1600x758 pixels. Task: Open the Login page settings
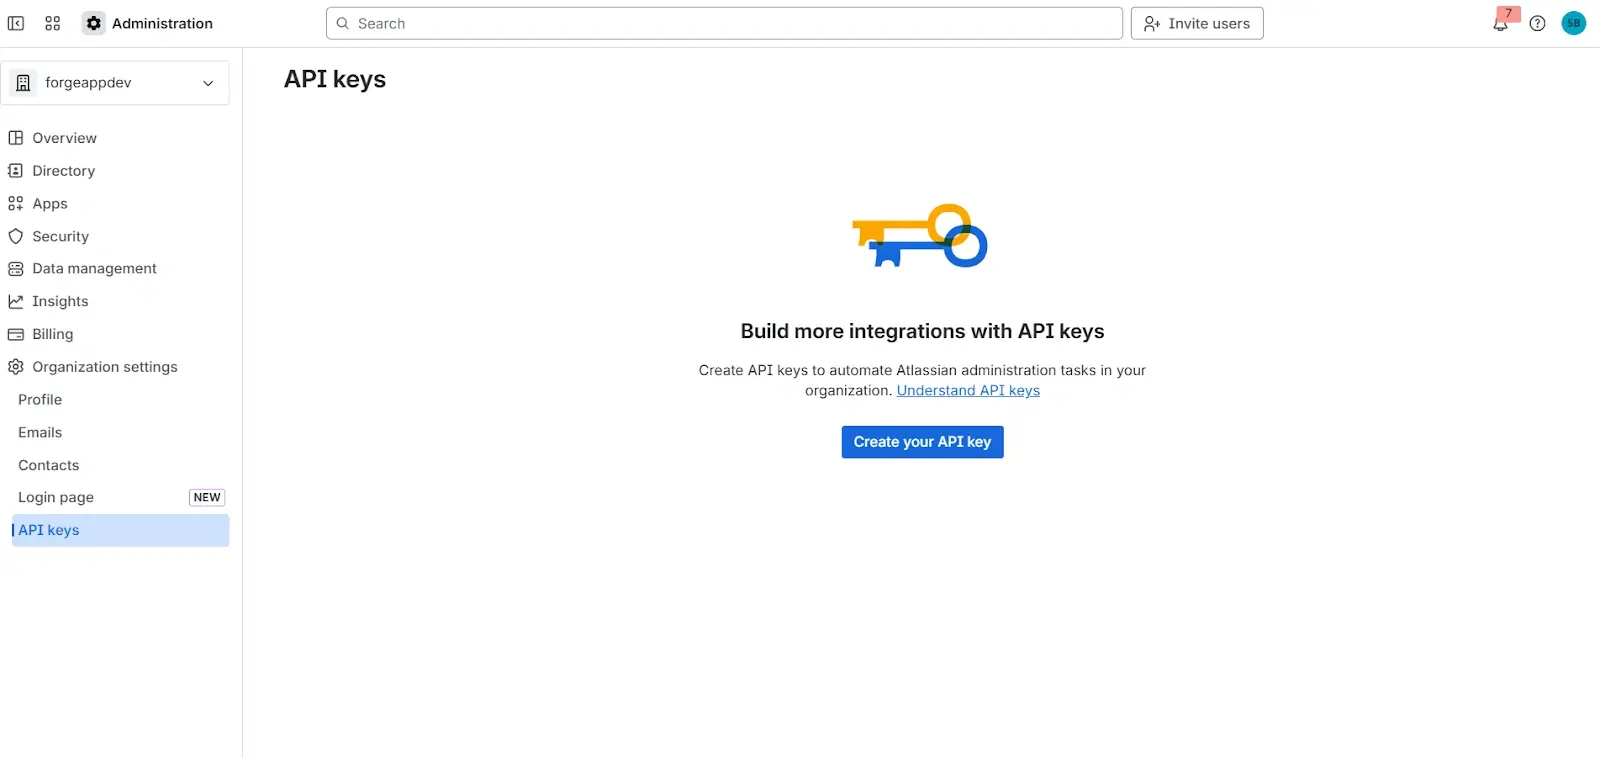tap(56, 497)
